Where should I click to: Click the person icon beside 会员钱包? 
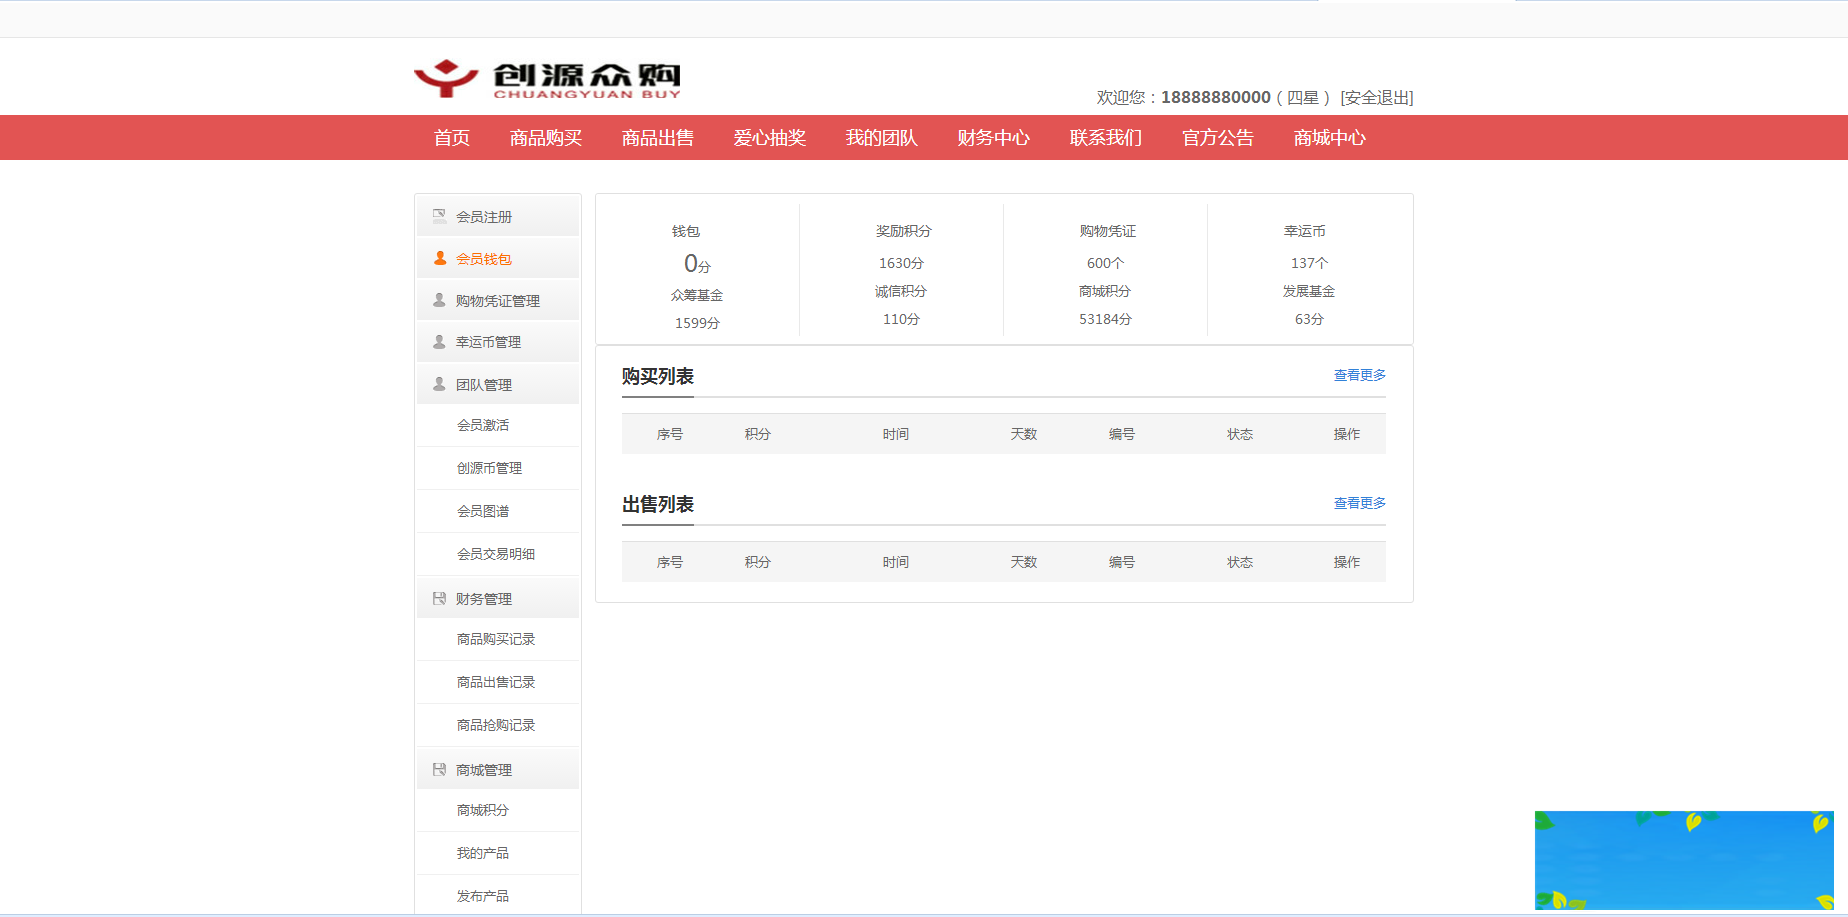[x=438, y=257]
